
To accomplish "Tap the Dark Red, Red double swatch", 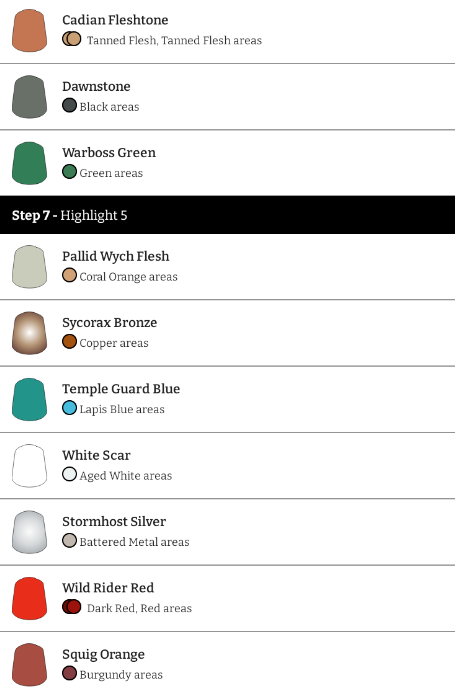I will 72,607.
